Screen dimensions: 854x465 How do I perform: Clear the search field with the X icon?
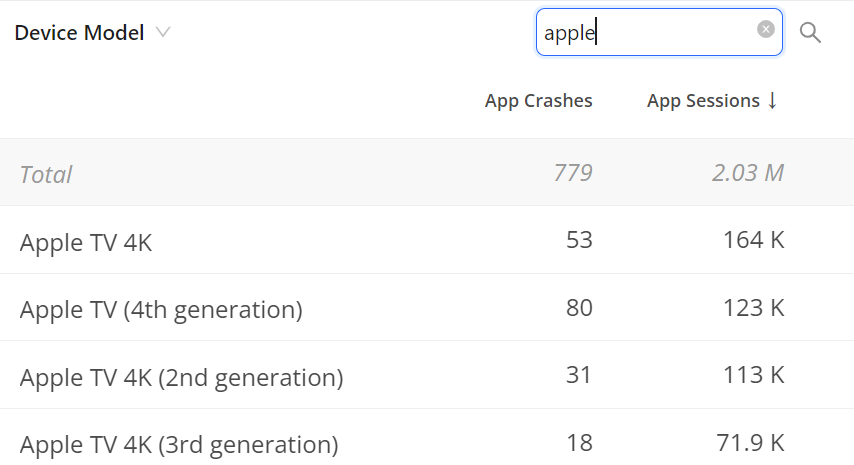click(x=766, y=29)
